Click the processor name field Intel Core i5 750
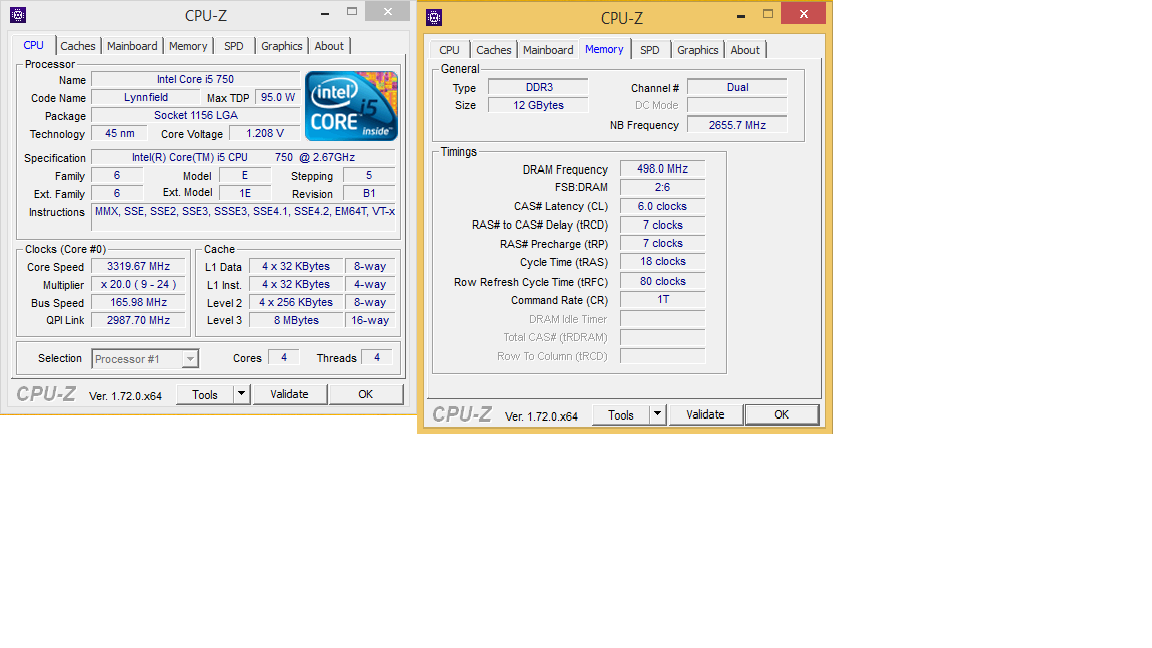Viewport: 1152px width, 648px height. tap(195, 79)
